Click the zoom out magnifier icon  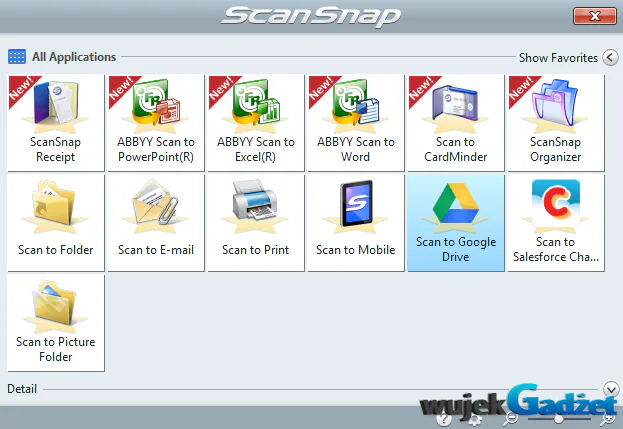coord(510,419)
